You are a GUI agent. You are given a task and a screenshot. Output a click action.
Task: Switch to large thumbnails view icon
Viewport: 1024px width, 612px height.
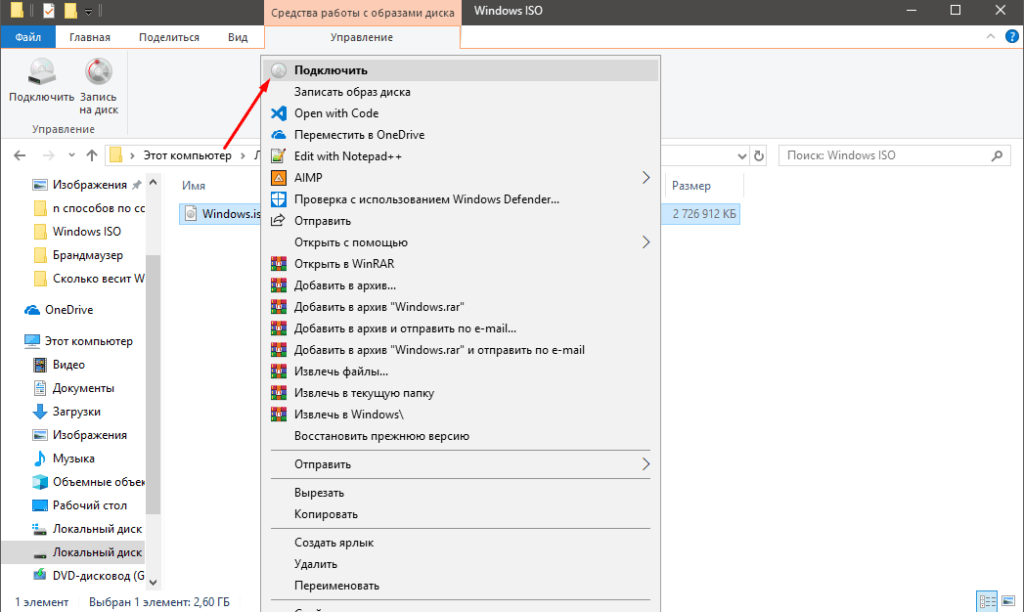coord(1006,601)
